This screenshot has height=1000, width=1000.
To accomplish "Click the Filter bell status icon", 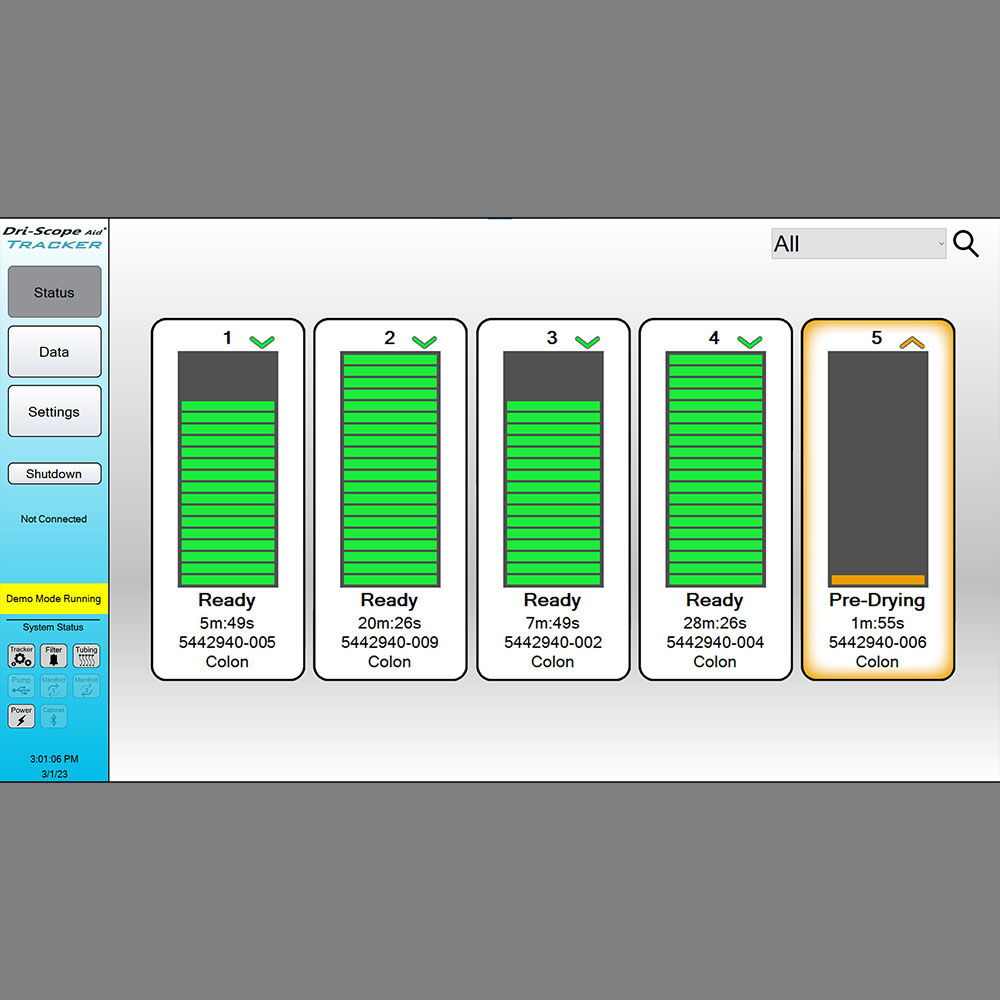I will 54,656.
